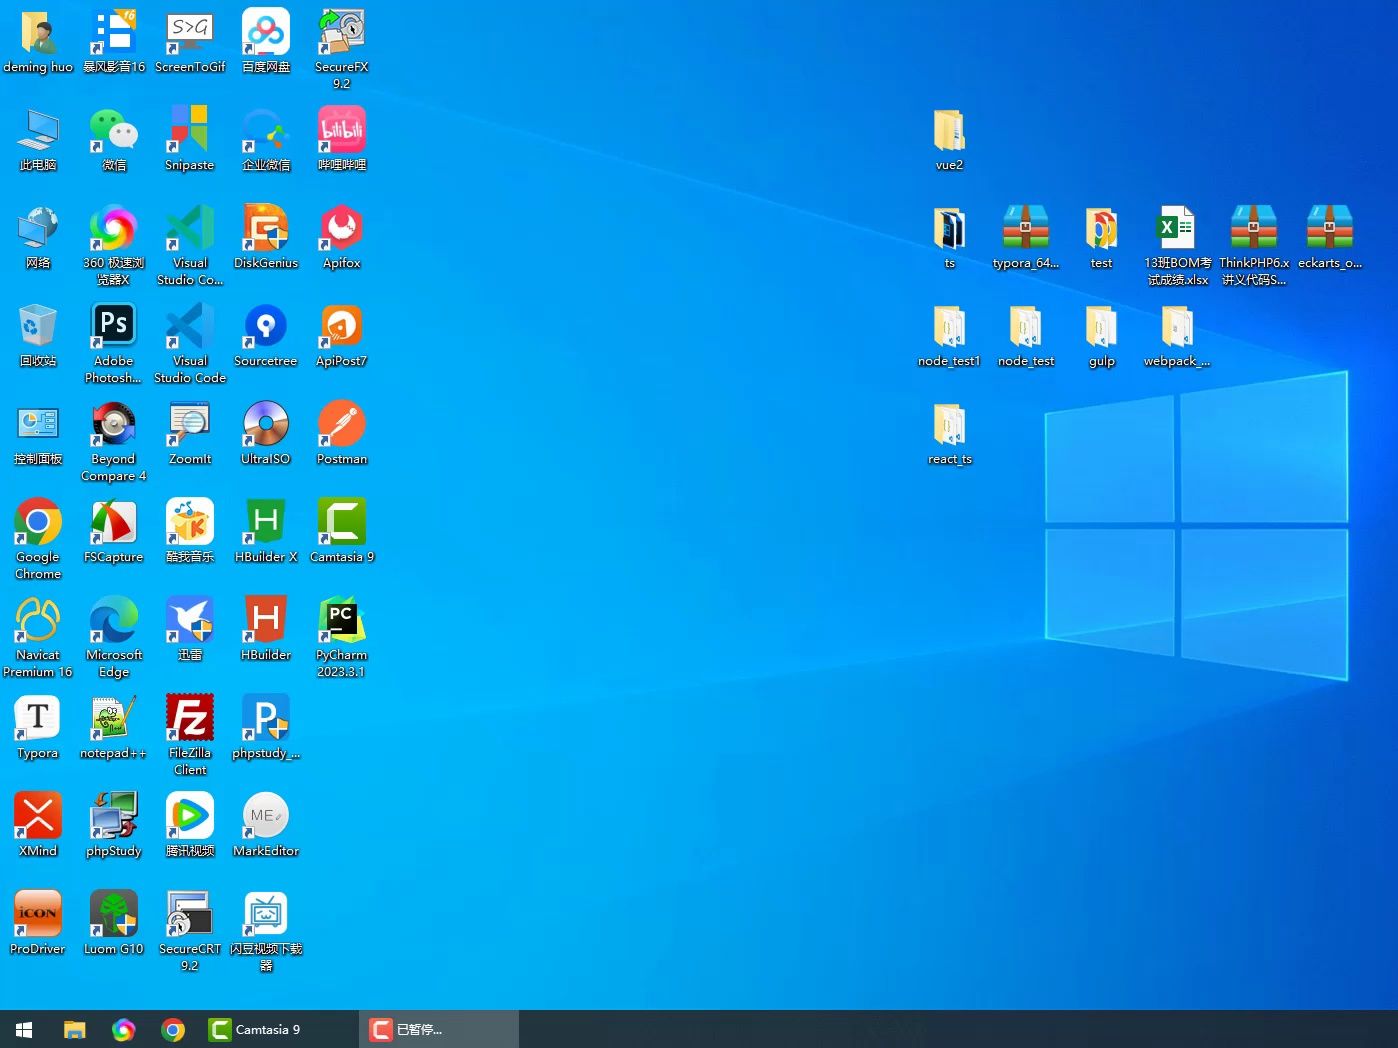Open the Apifox desktop shortcut
This screenshot has height=1048, width=1398.
coord(342,238)
